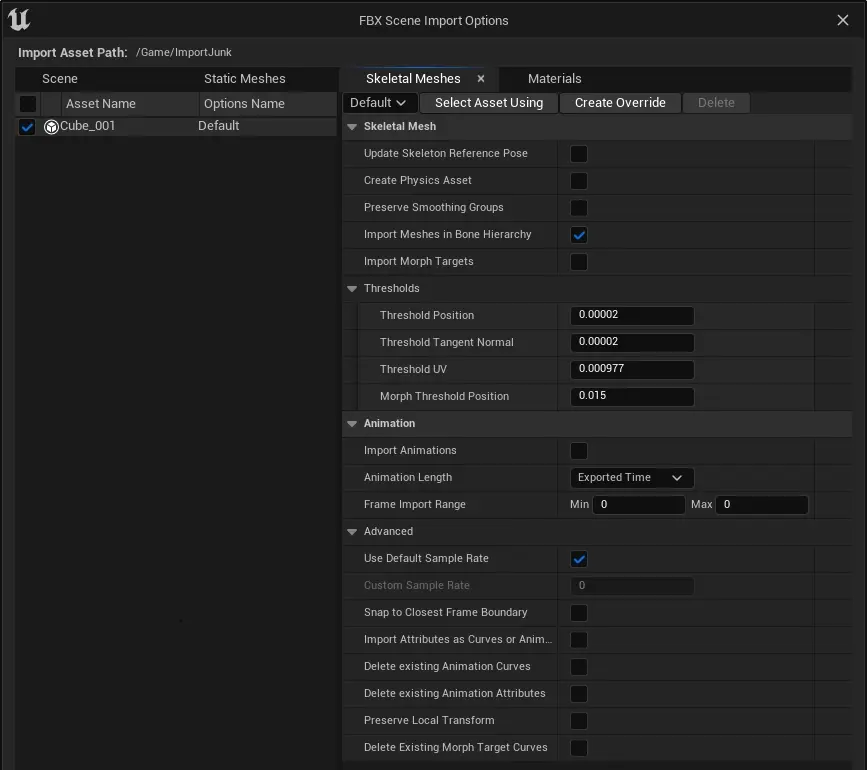The height and width of the screenshot is (770, 867).
Task: Select the Cube_001 asset row name
Action: (87, 126)
